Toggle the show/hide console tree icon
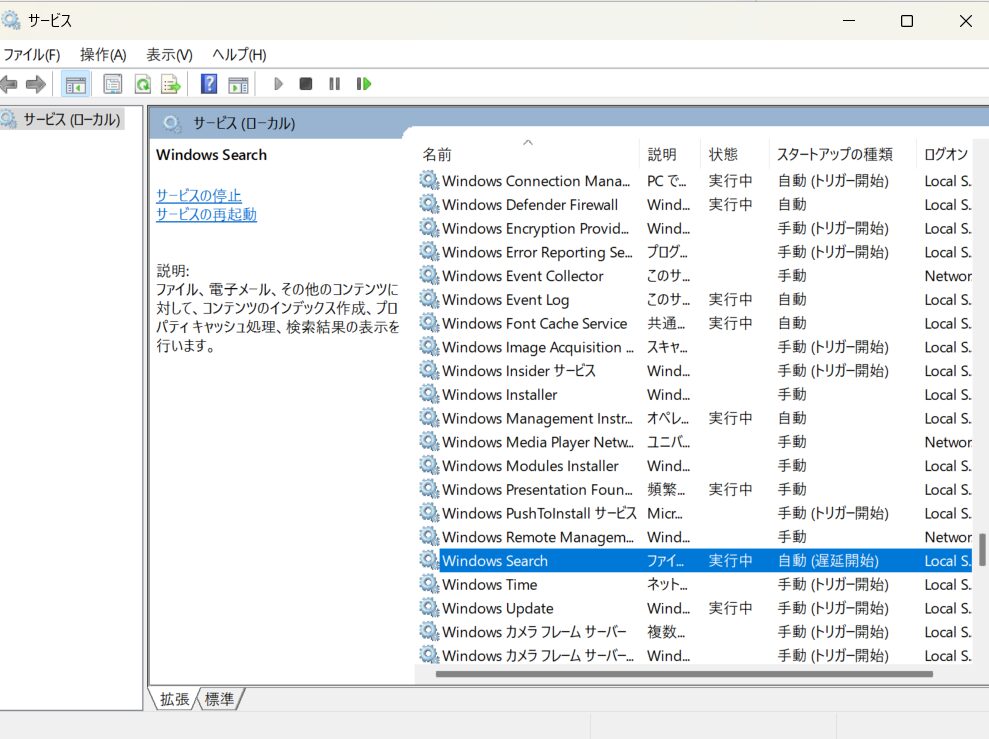The height and width of the screenshot is (739, 989). pos(75,84)
